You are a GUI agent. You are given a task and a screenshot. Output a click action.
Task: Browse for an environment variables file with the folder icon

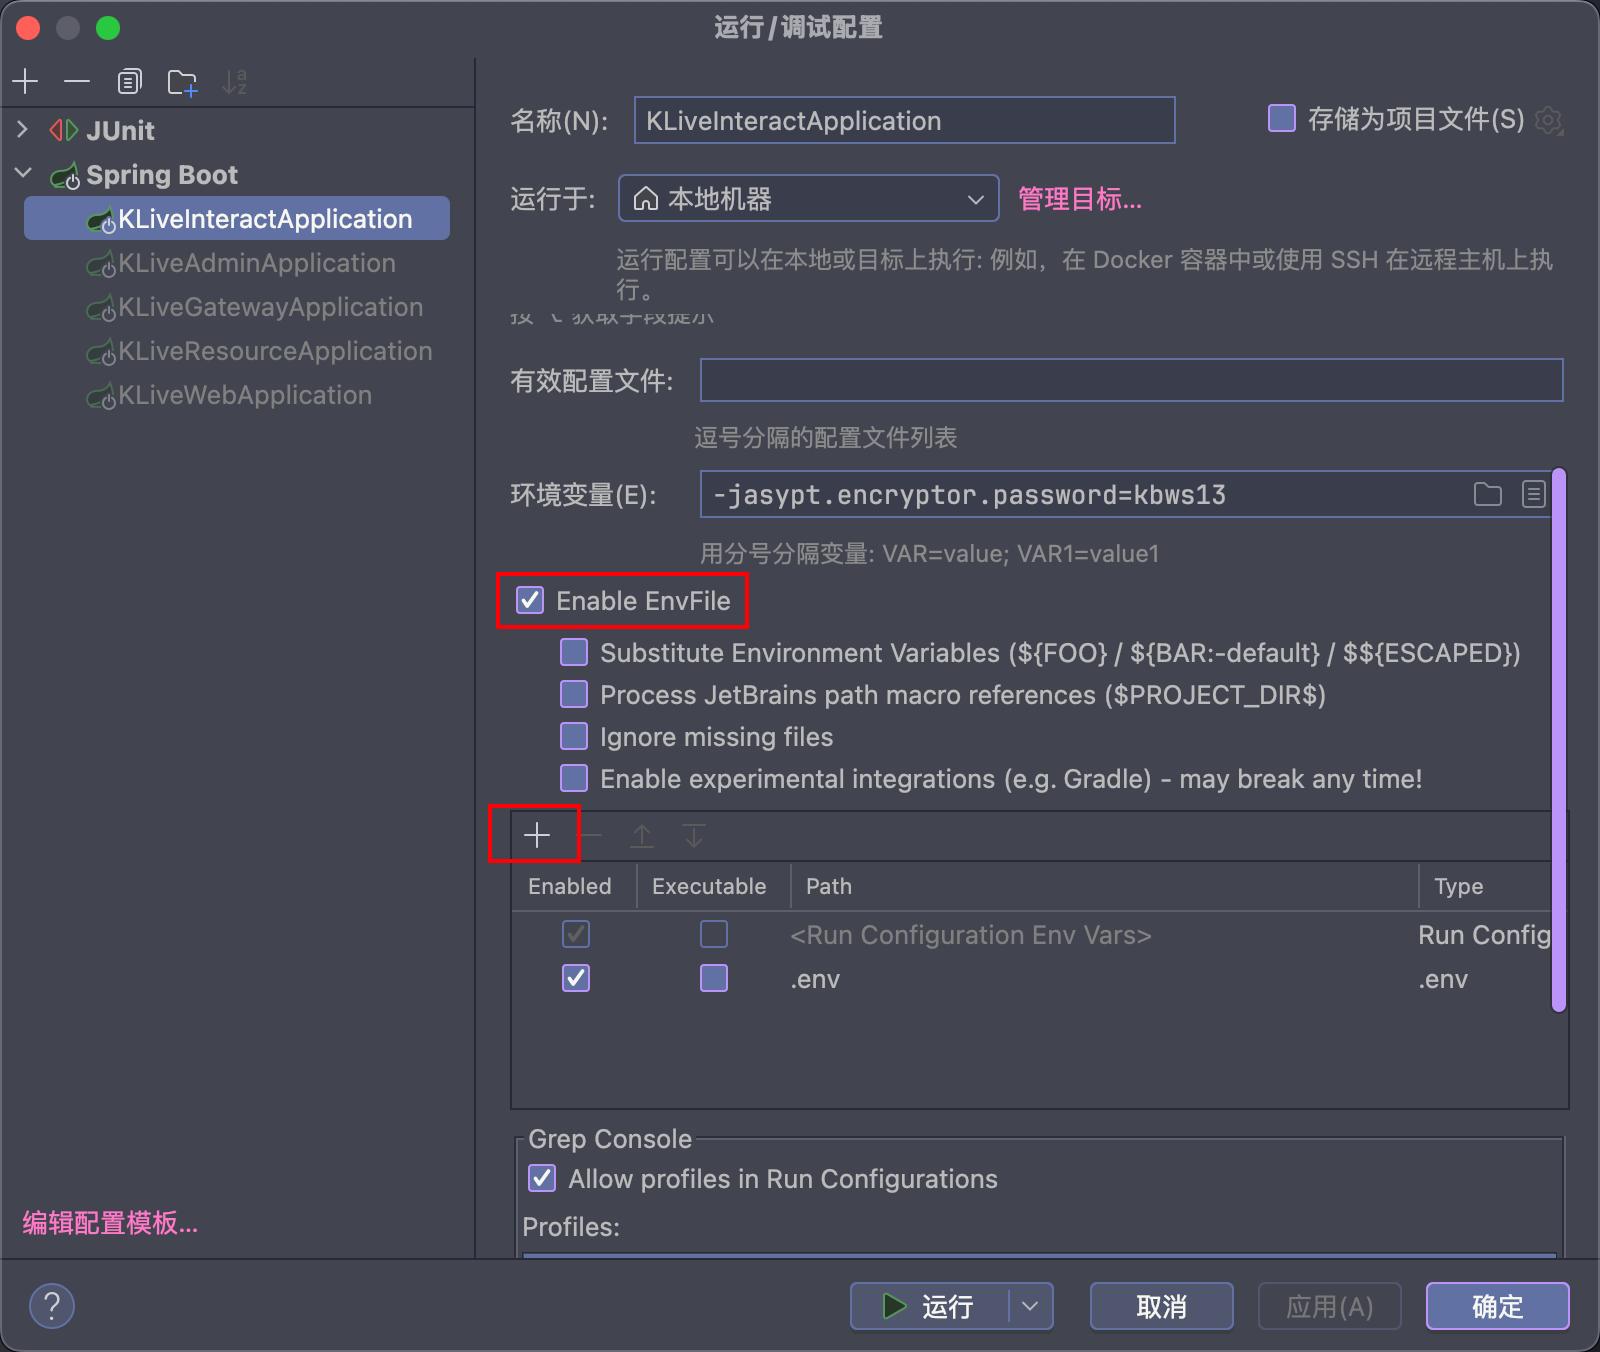pyautogui.click(x=1488, y=494)
